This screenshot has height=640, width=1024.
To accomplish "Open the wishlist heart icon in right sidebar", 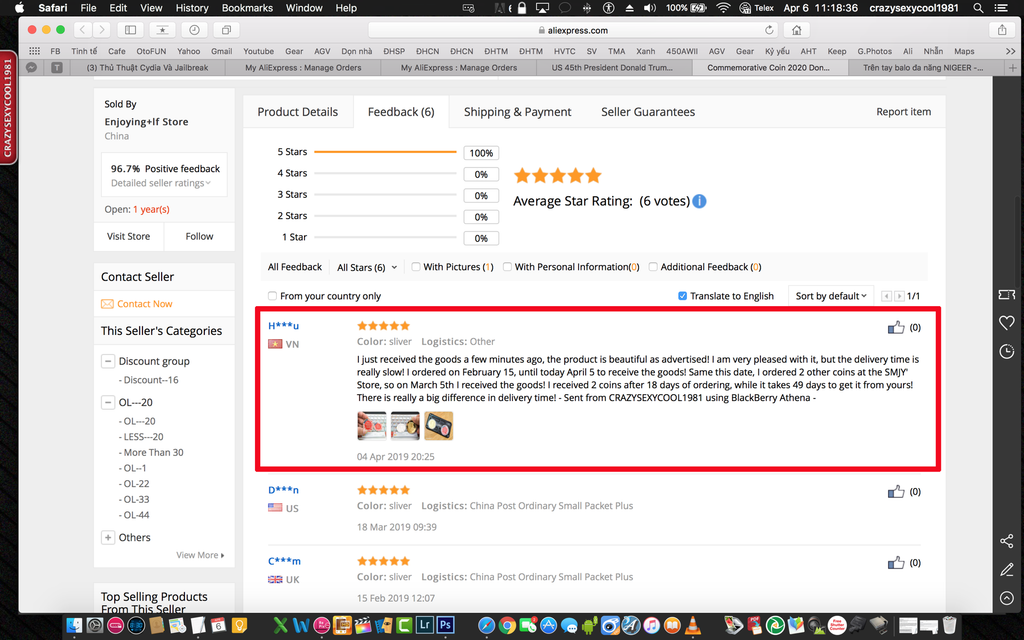I will (1006, 323).
